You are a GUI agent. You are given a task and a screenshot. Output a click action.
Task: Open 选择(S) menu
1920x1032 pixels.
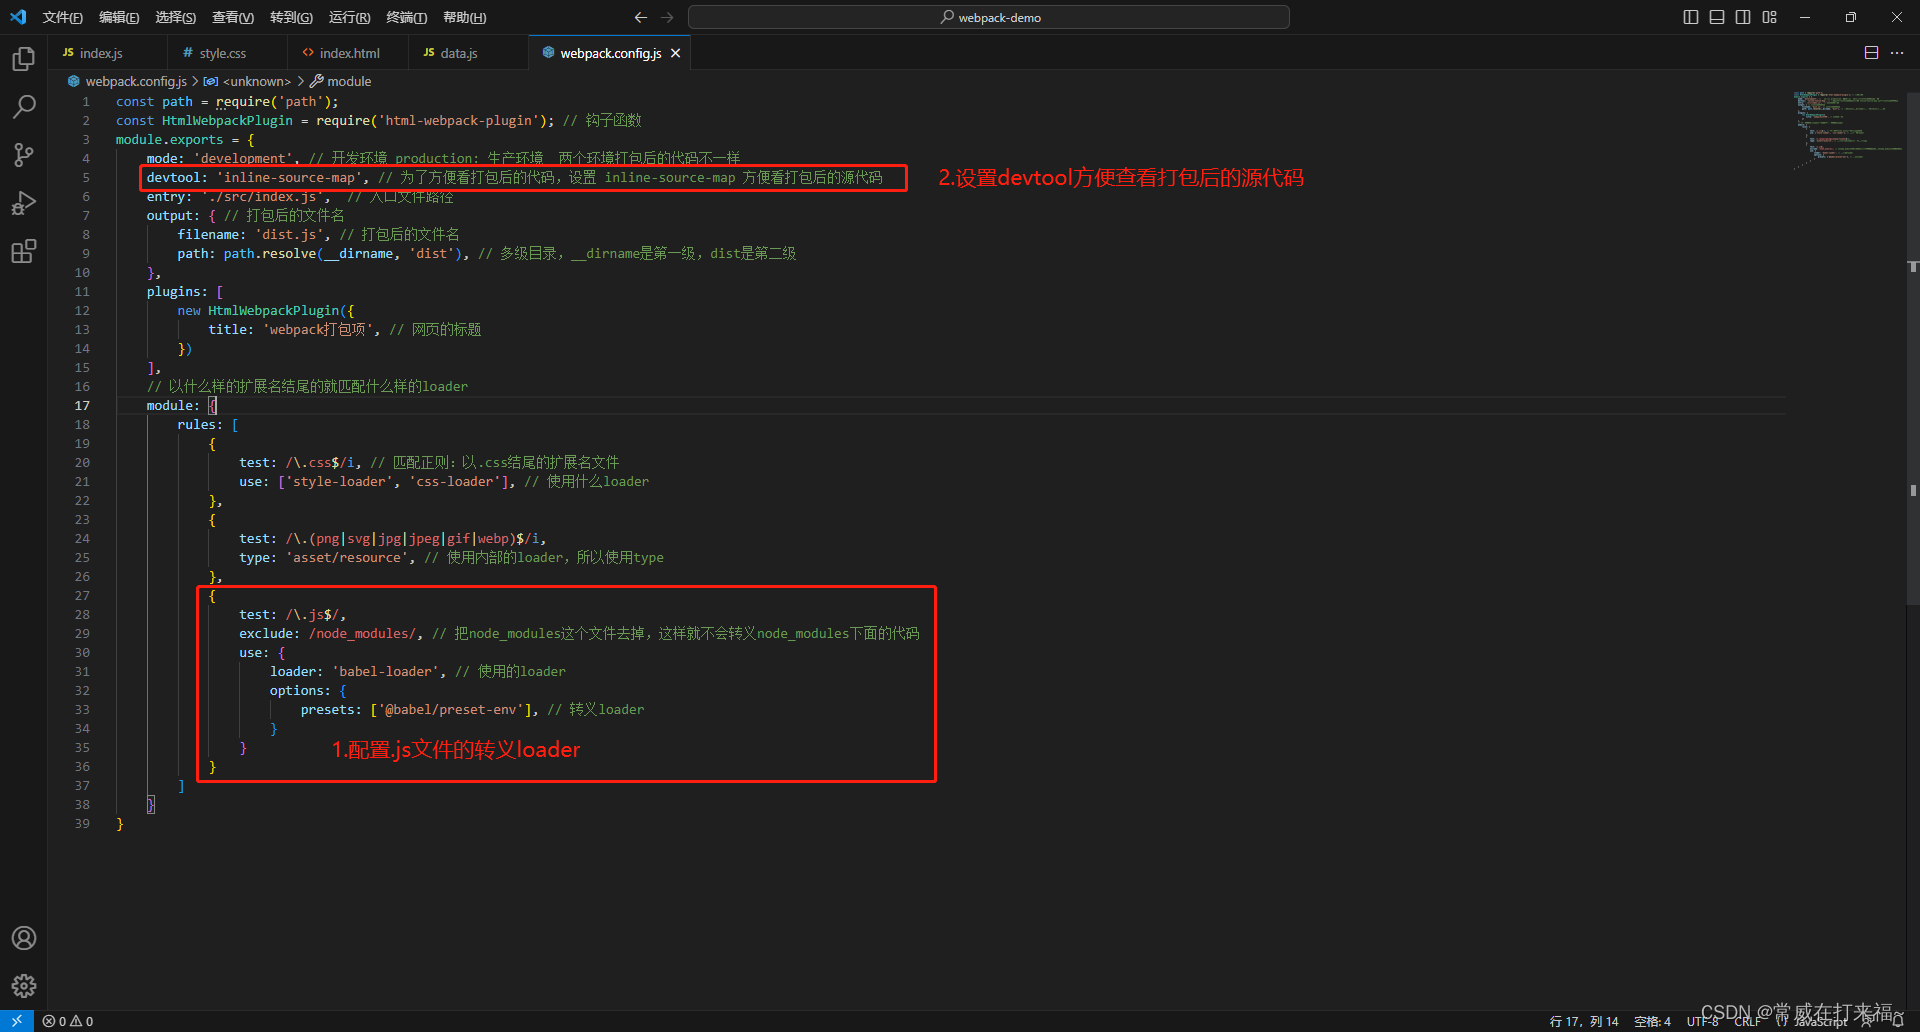pyautogui.click(x=176, y=17)
